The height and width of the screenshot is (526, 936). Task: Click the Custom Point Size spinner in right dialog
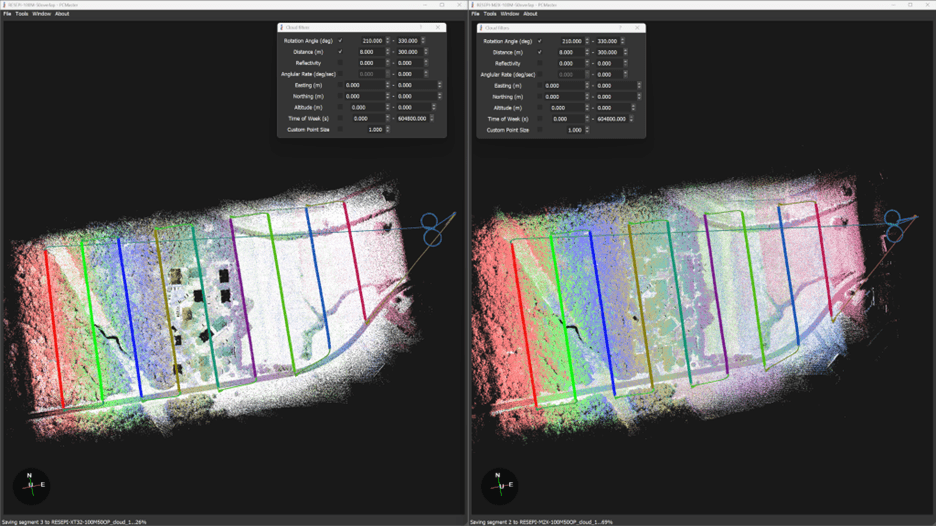click(587, 130)
